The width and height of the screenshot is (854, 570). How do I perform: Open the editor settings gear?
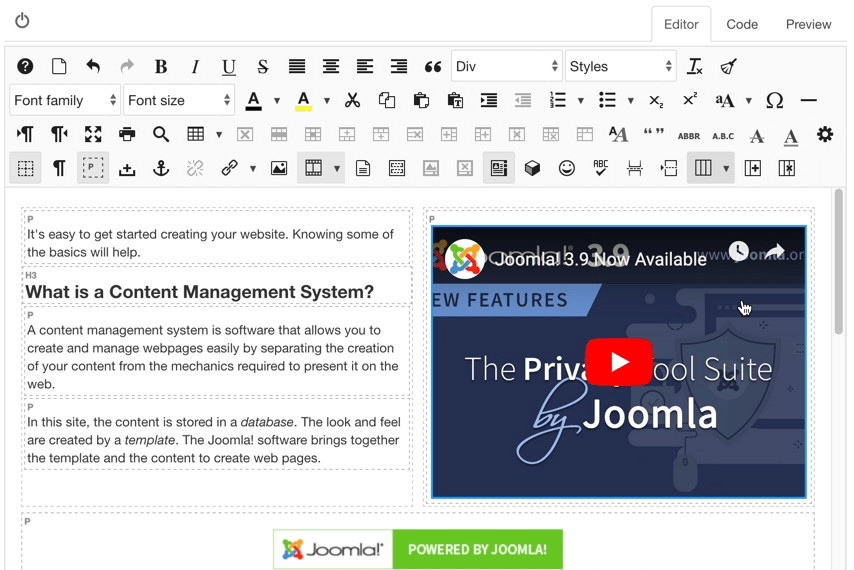(825, 134)
